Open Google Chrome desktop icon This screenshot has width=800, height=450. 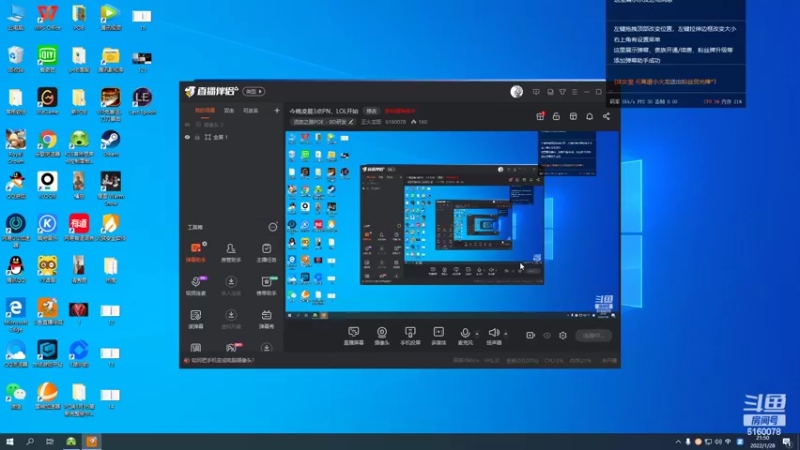(x=47, y=143)
